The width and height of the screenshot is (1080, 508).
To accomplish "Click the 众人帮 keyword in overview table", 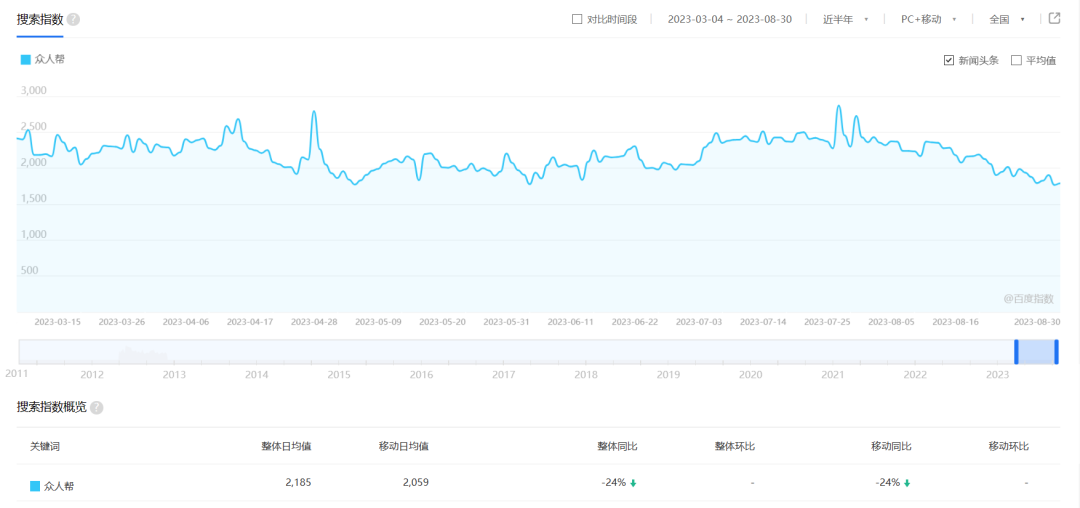I will pos(59,486).
